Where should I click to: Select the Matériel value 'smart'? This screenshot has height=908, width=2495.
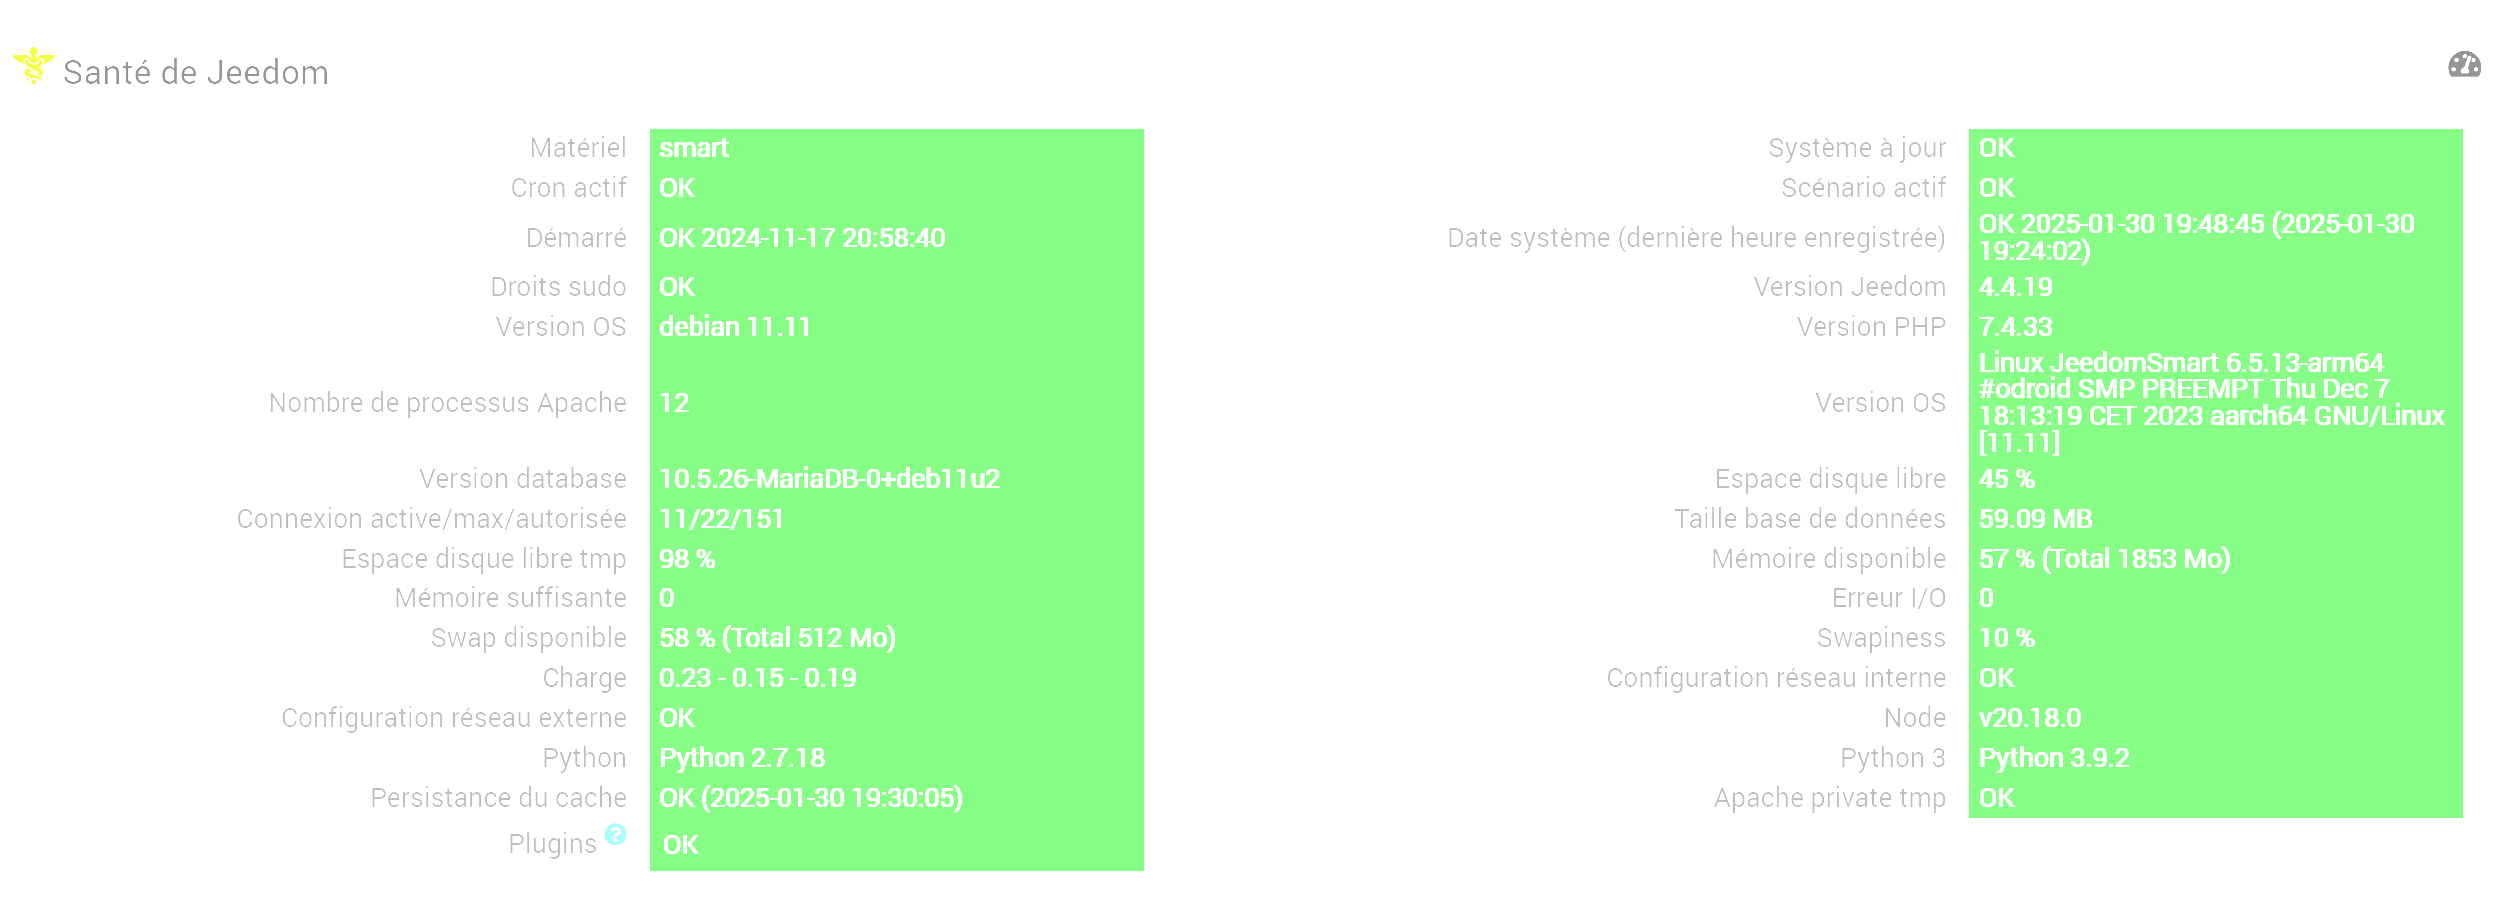[694, 148]
